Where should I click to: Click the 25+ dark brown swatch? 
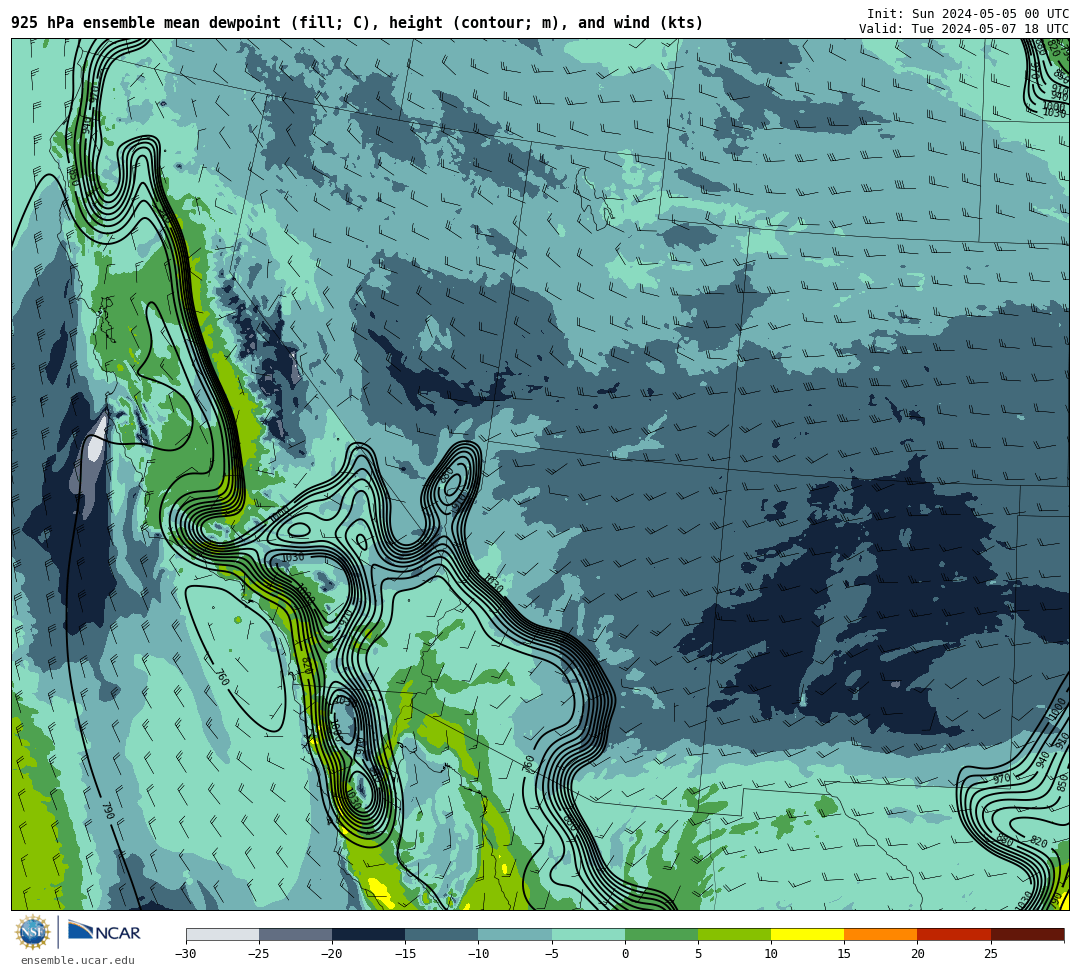pos(1028,934)
